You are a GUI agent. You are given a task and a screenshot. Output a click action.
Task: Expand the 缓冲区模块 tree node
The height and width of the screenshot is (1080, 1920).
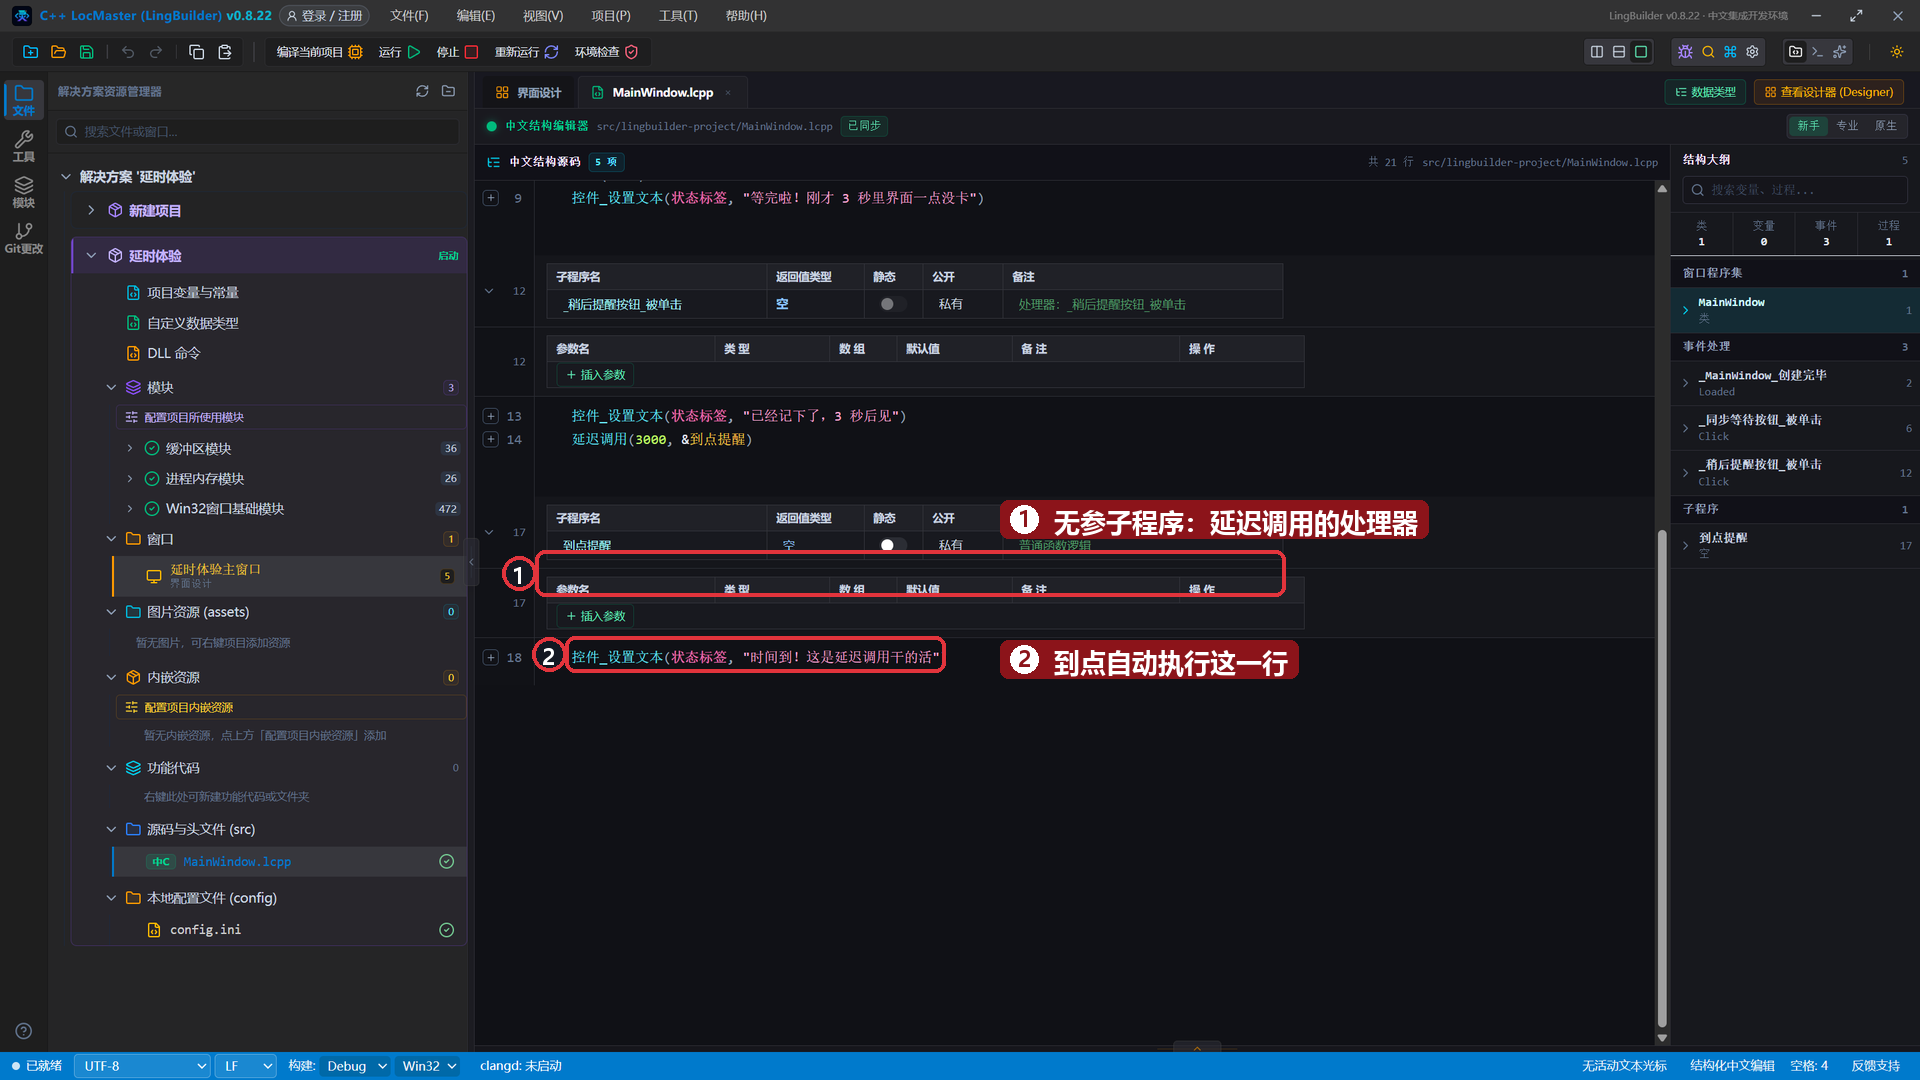tap(130, 448)
